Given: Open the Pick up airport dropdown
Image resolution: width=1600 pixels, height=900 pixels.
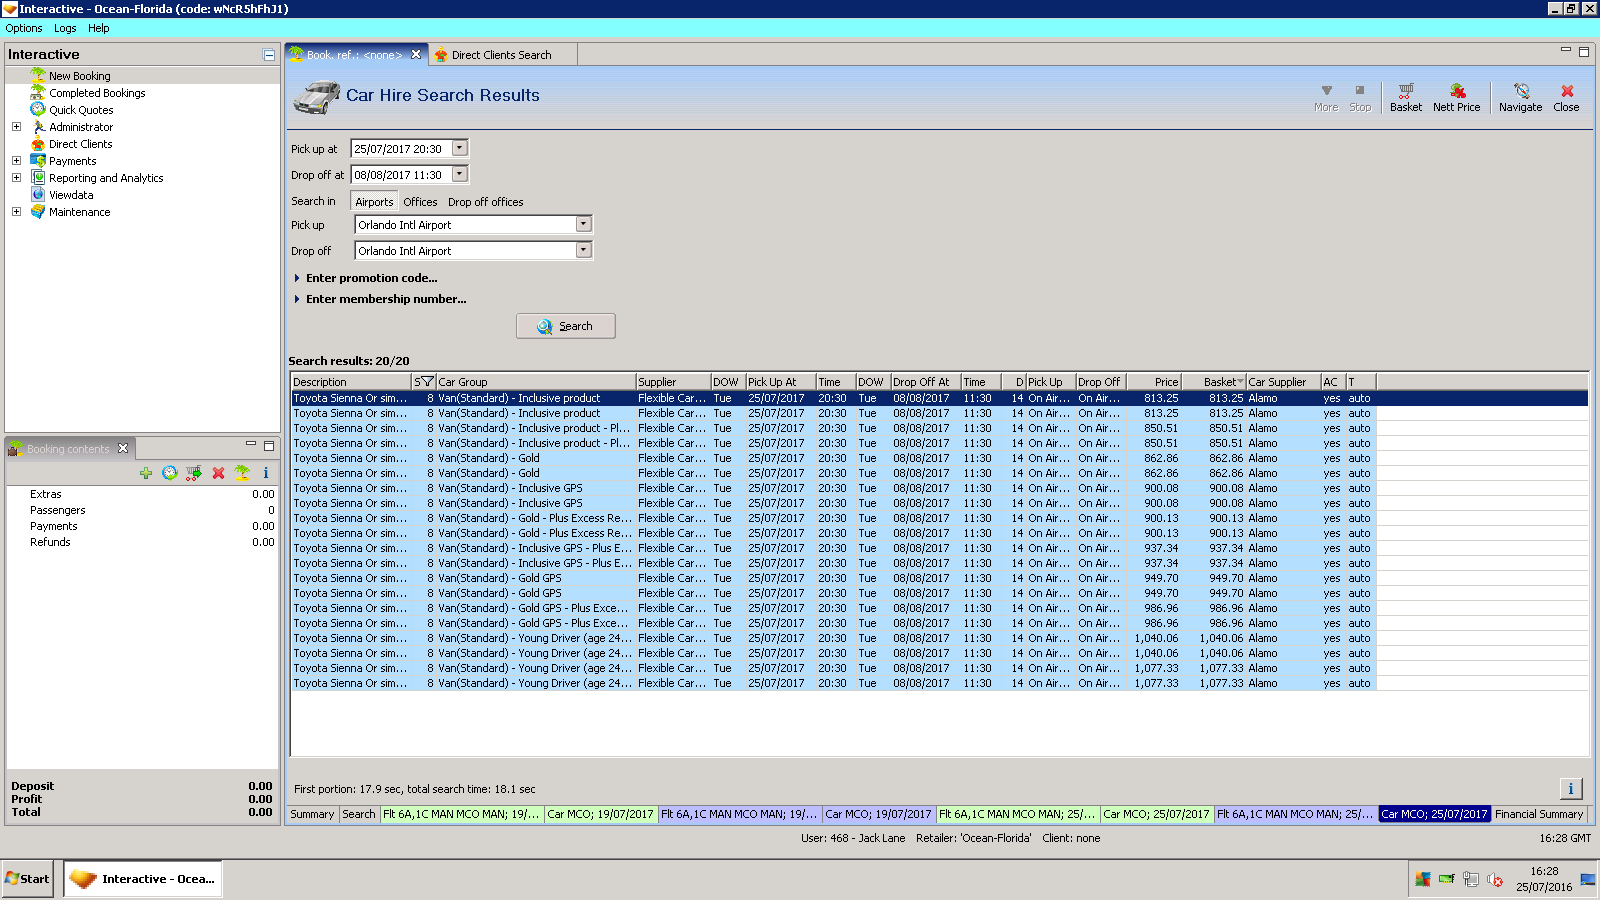Looking at the screenshot, I should pyautogui.click(x=584, y=225).
